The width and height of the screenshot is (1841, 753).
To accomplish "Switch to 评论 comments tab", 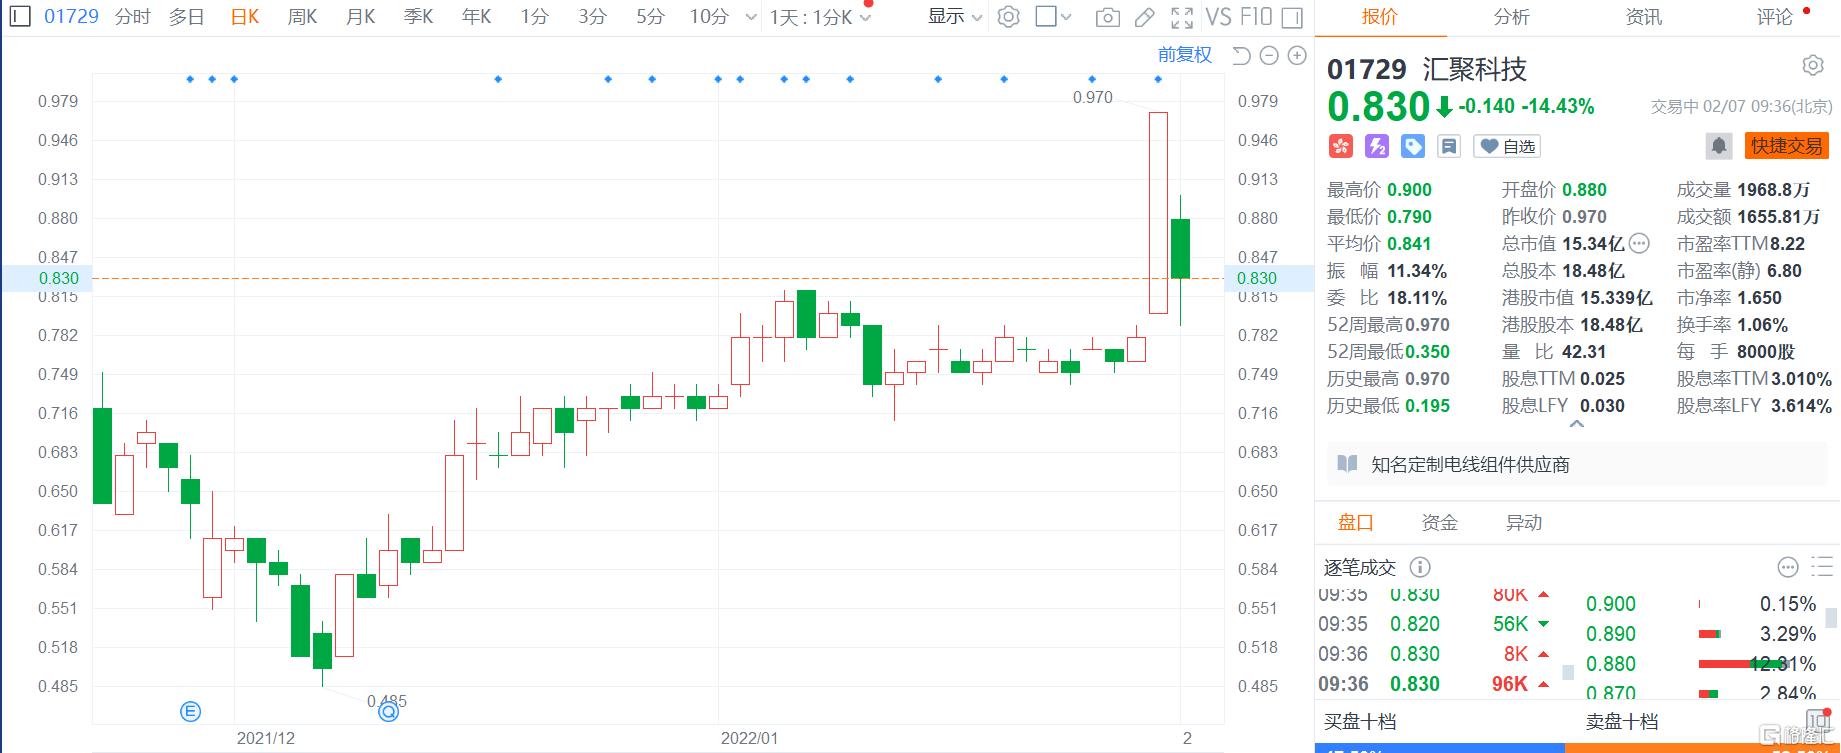I will tap(1775, 17).
